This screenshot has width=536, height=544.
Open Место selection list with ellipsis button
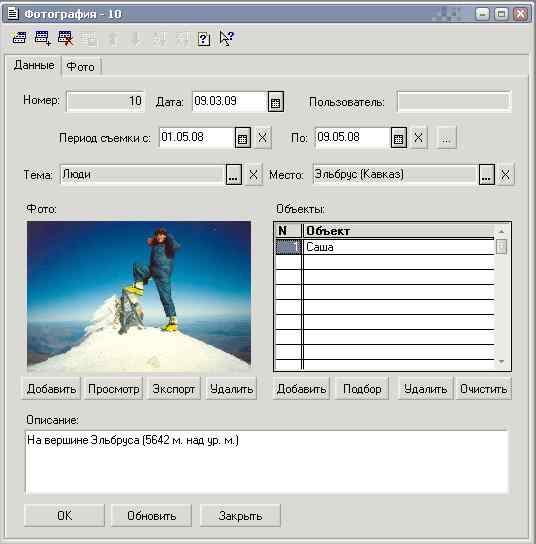[x=487, y=175]
